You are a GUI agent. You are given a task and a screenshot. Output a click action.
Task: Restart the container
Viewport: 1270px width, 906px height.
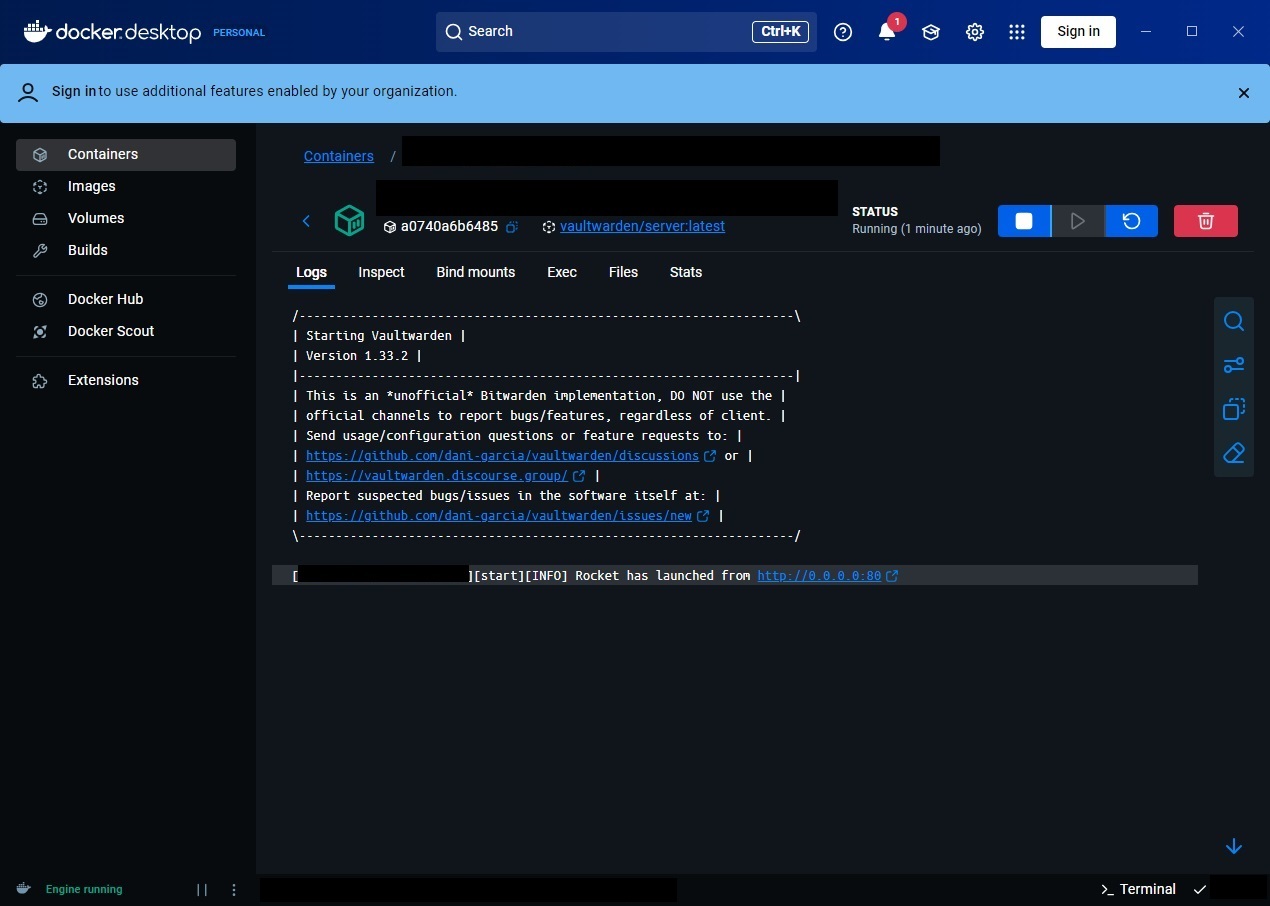pos(1132,221)
